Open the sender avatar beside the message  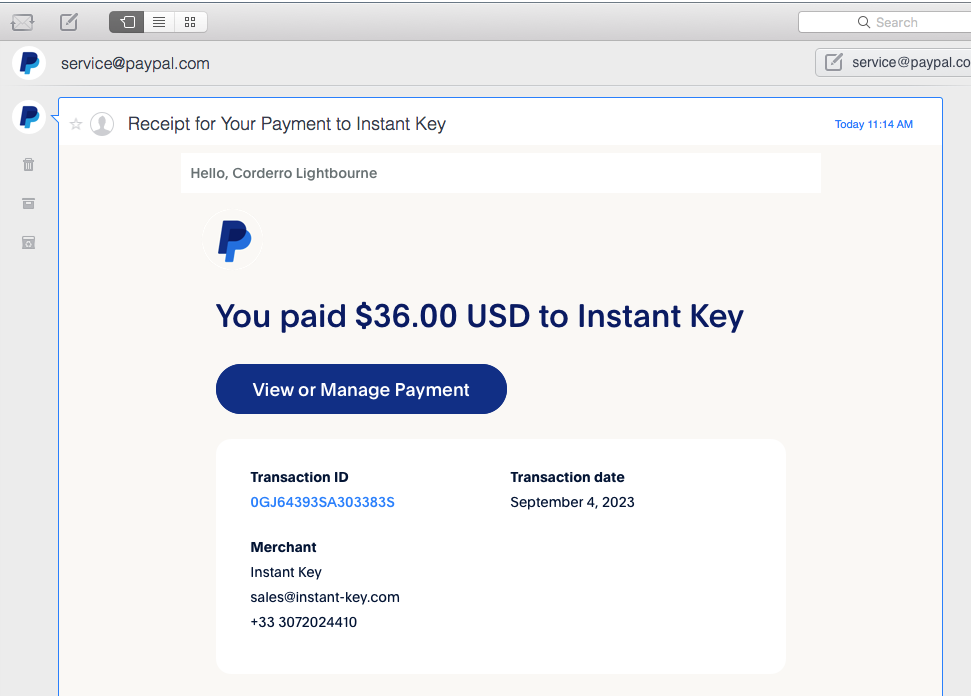click(29, 117)
